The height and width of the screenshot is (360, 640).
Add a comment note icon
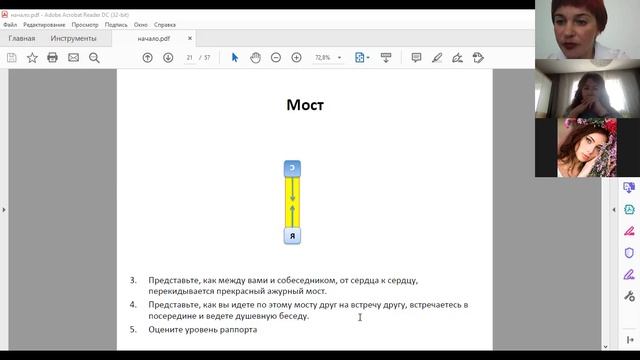416,58
